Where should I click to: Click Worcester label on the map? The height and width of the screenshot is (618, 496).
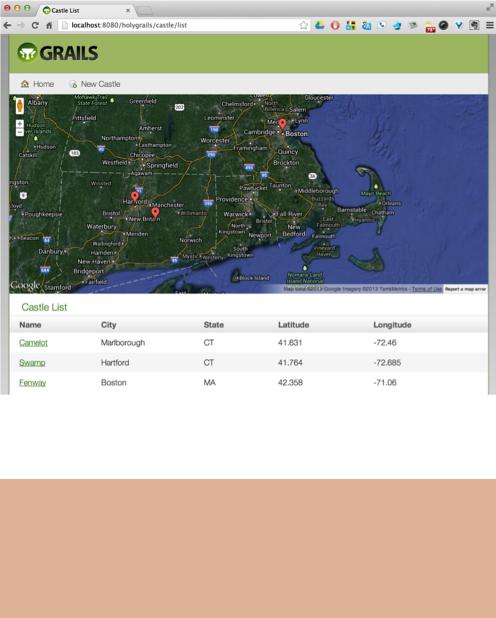point(215,140)
